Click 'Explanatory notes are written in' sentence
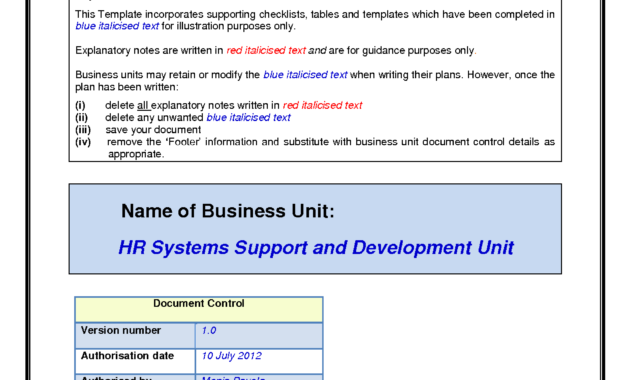The height and width of the screenshot is (380, 630). [276, 51]
